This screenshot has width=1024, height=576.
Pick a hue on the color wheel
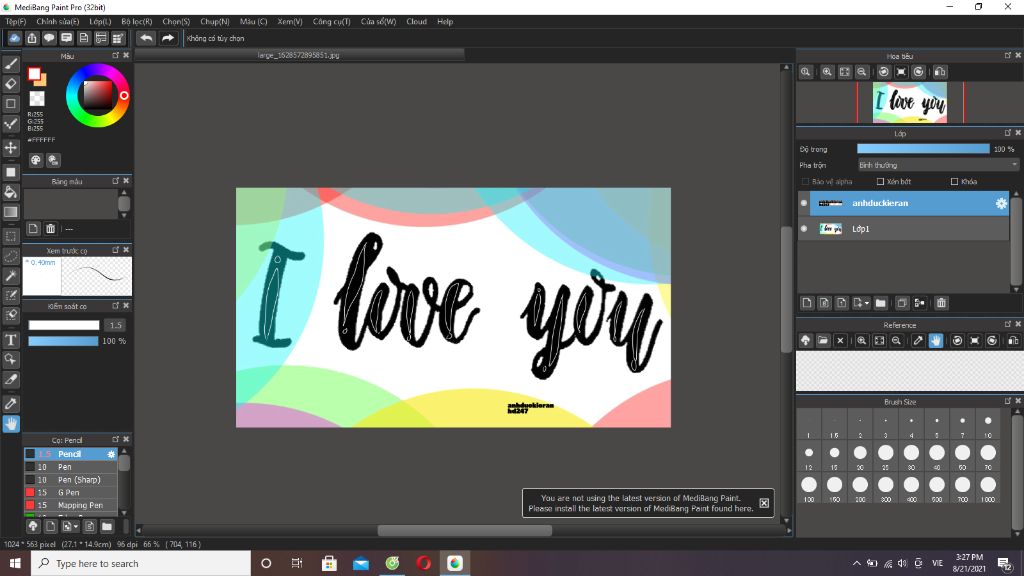click(97, 95)
